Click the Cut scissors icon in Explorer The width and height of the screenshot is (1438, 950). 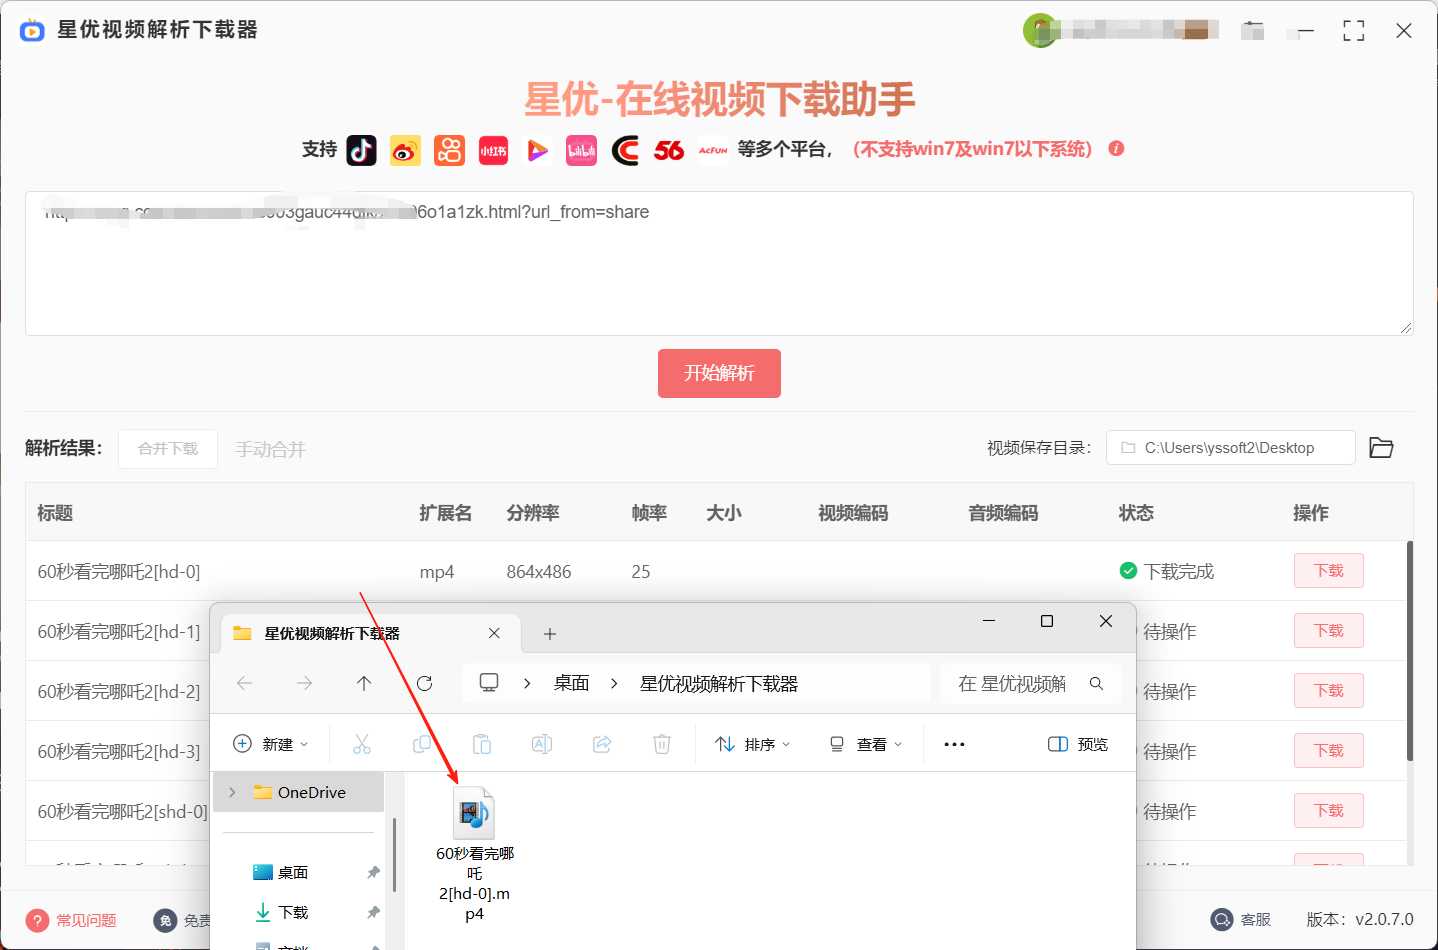click(362, 744)
